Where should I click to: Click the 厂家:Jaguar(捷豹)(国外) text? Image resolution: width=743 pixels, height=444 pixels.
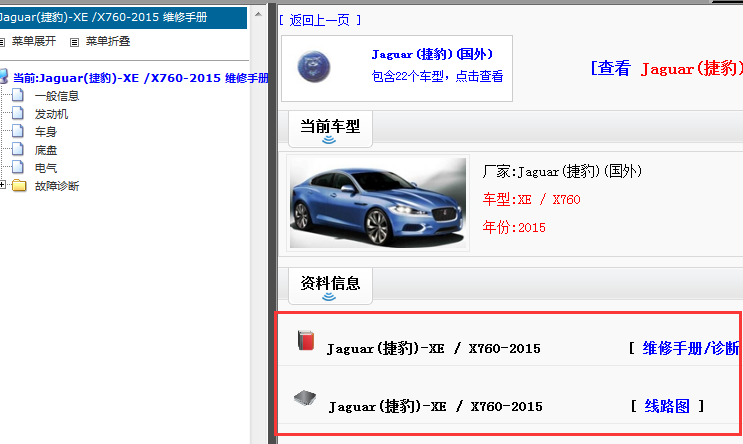pyautogui.click(x=562, y=171)
